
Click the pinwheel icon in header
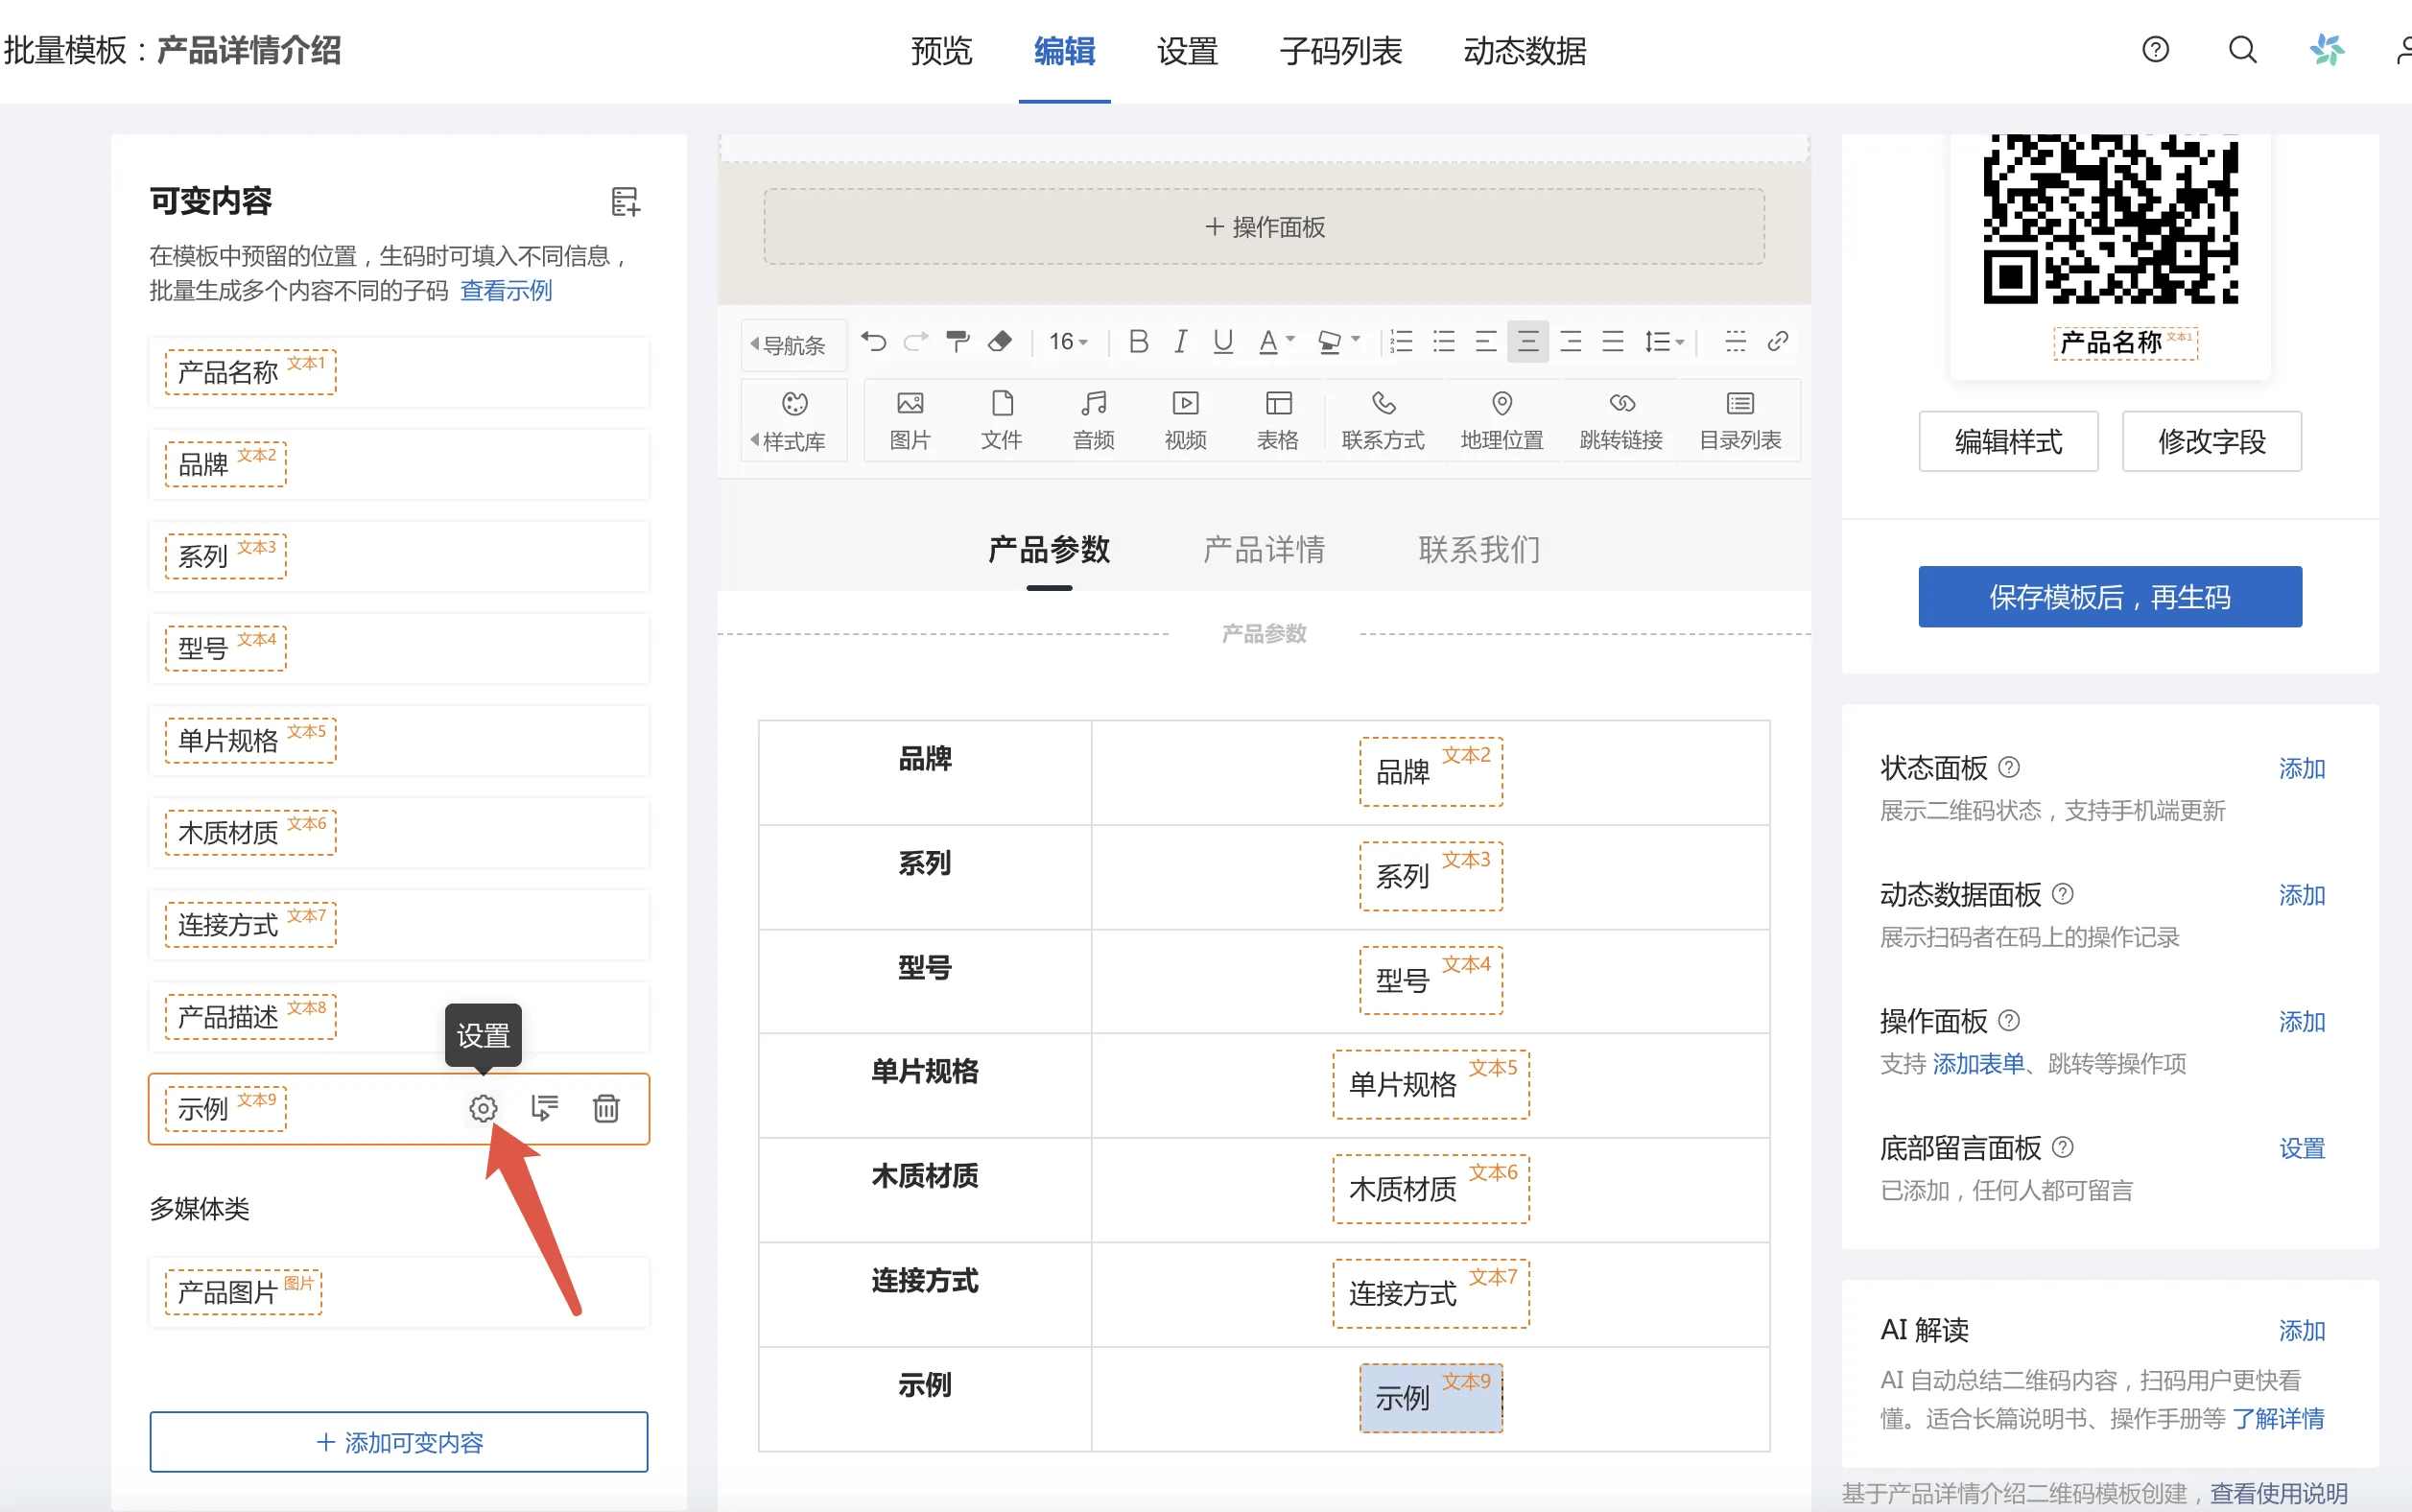[x=2327, y=49]
